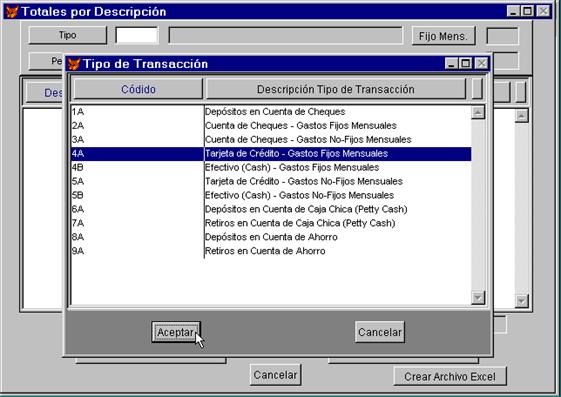
Task: Select Efectivo (Cash) - Gastos Fijos Mensuales
Action: 271,168
